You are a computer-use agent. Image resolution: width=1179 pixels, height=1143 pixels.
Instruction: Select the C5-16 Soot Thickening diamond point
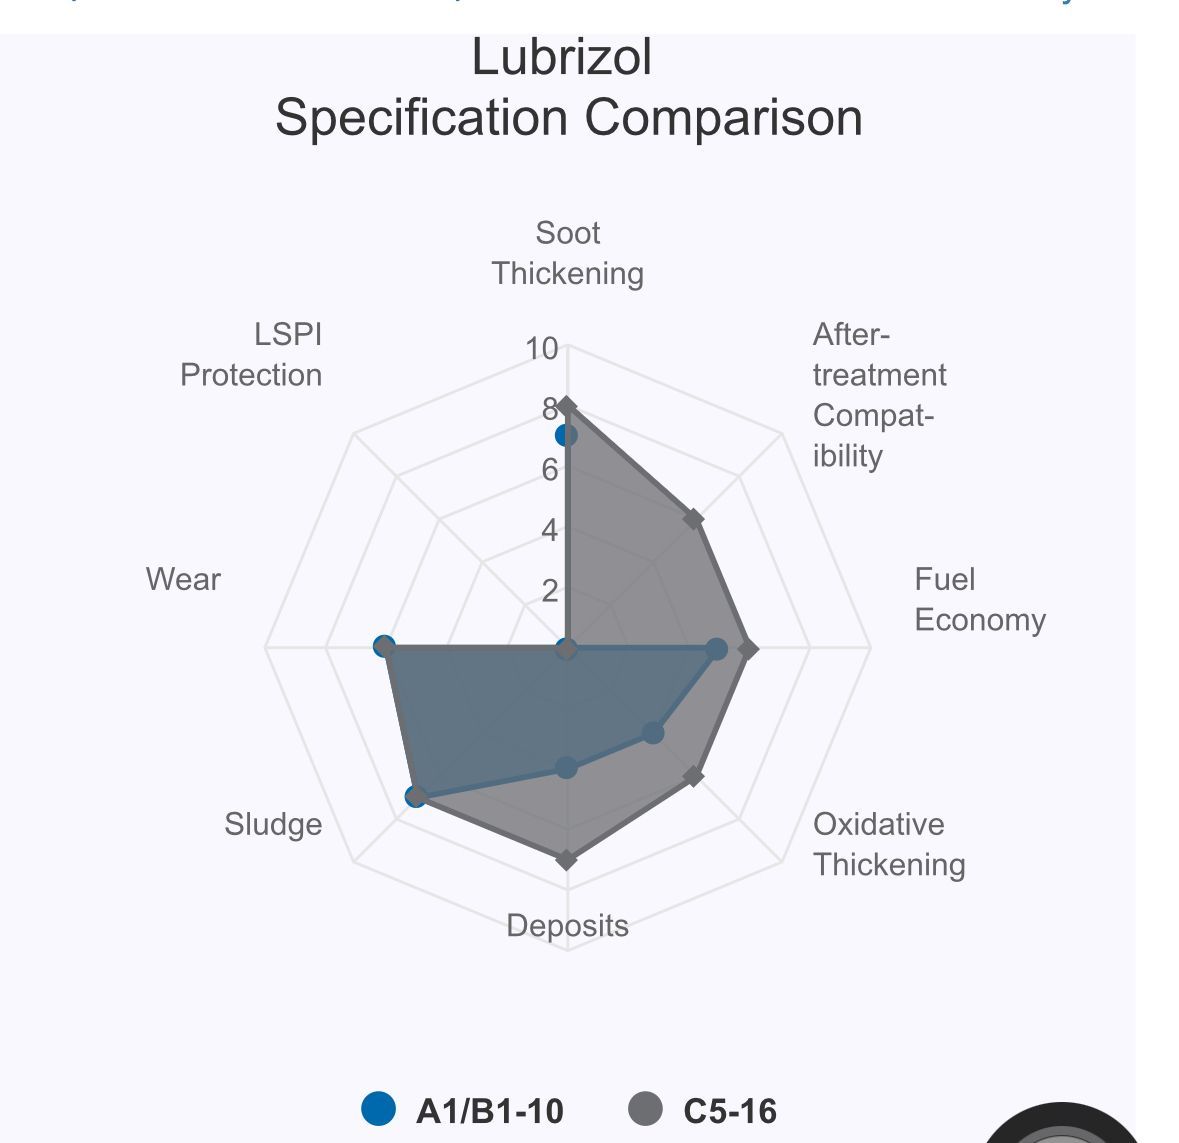pos(567,405)
